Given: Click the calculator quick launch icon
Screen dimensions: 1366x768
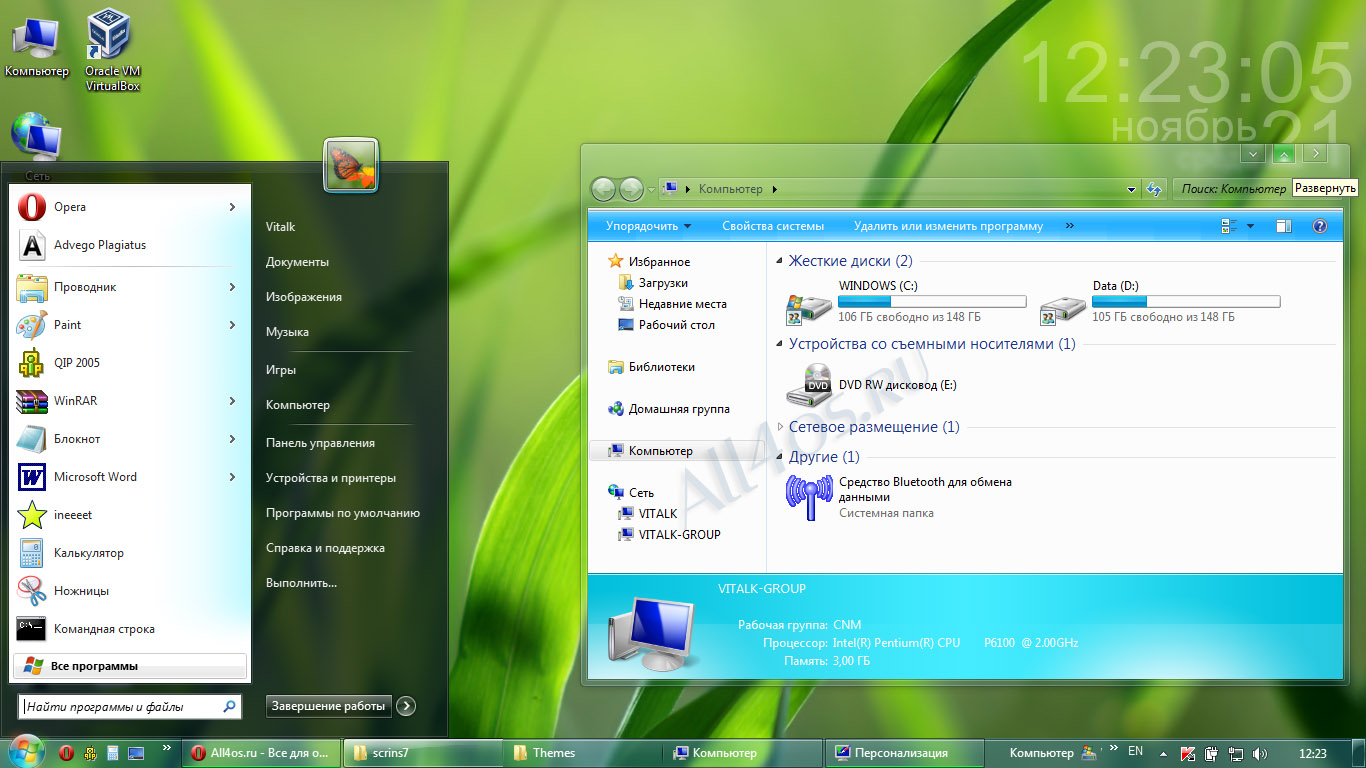Looking at the screenshot, I should pos(113,753).
